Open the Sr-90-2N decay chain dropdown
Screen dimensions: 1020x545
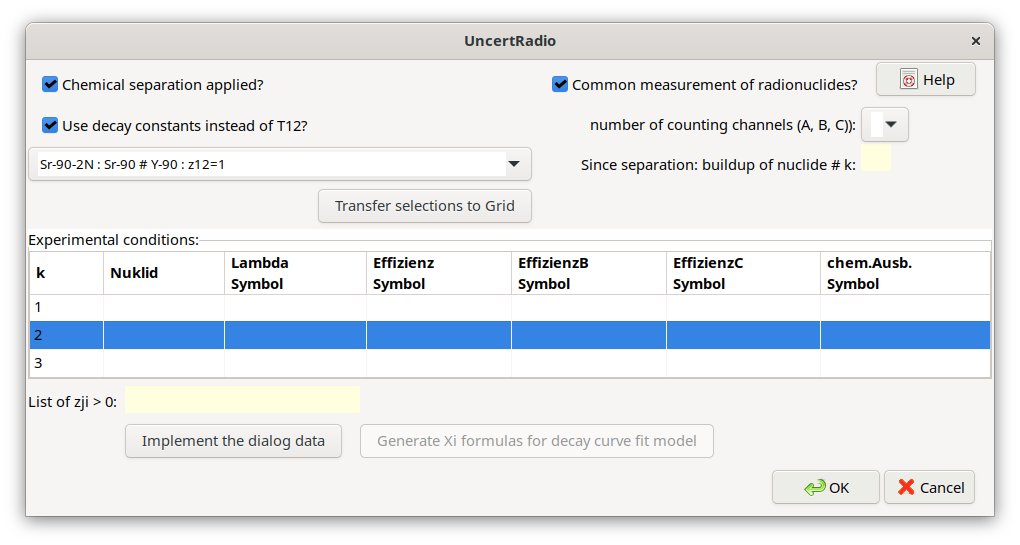(x=513, y=164)
